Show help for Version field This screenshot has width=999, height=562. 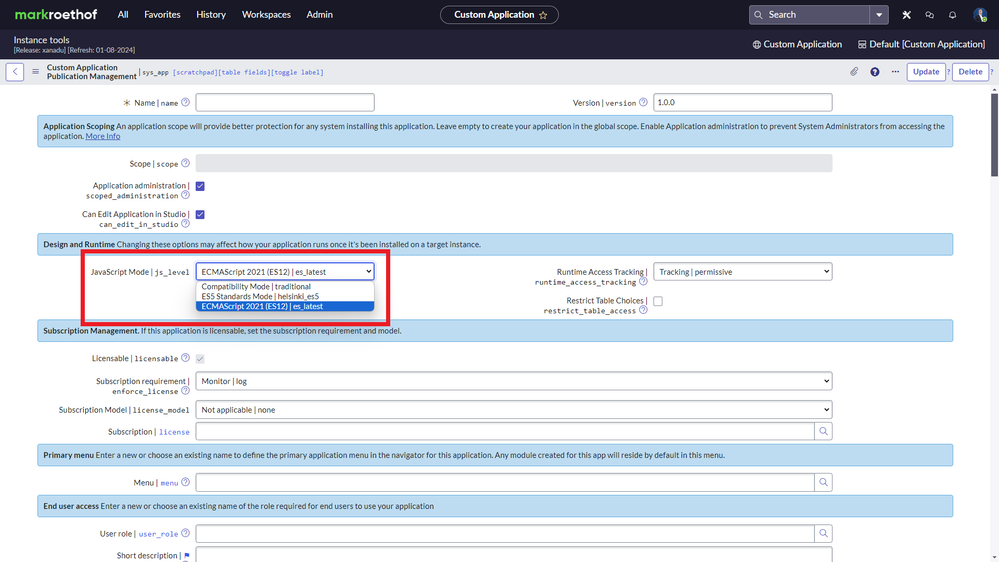tap(643, 102)
